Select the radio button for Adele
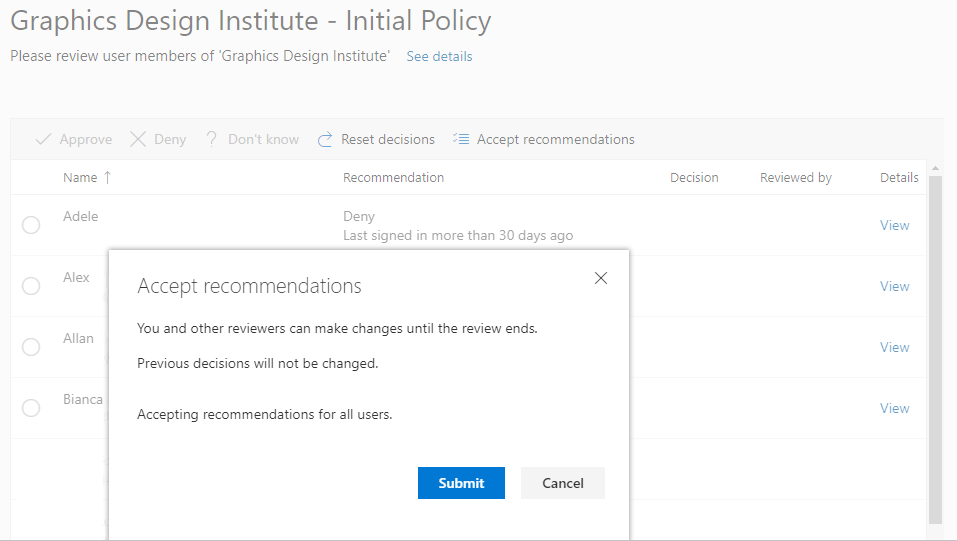 pos(31,225)
